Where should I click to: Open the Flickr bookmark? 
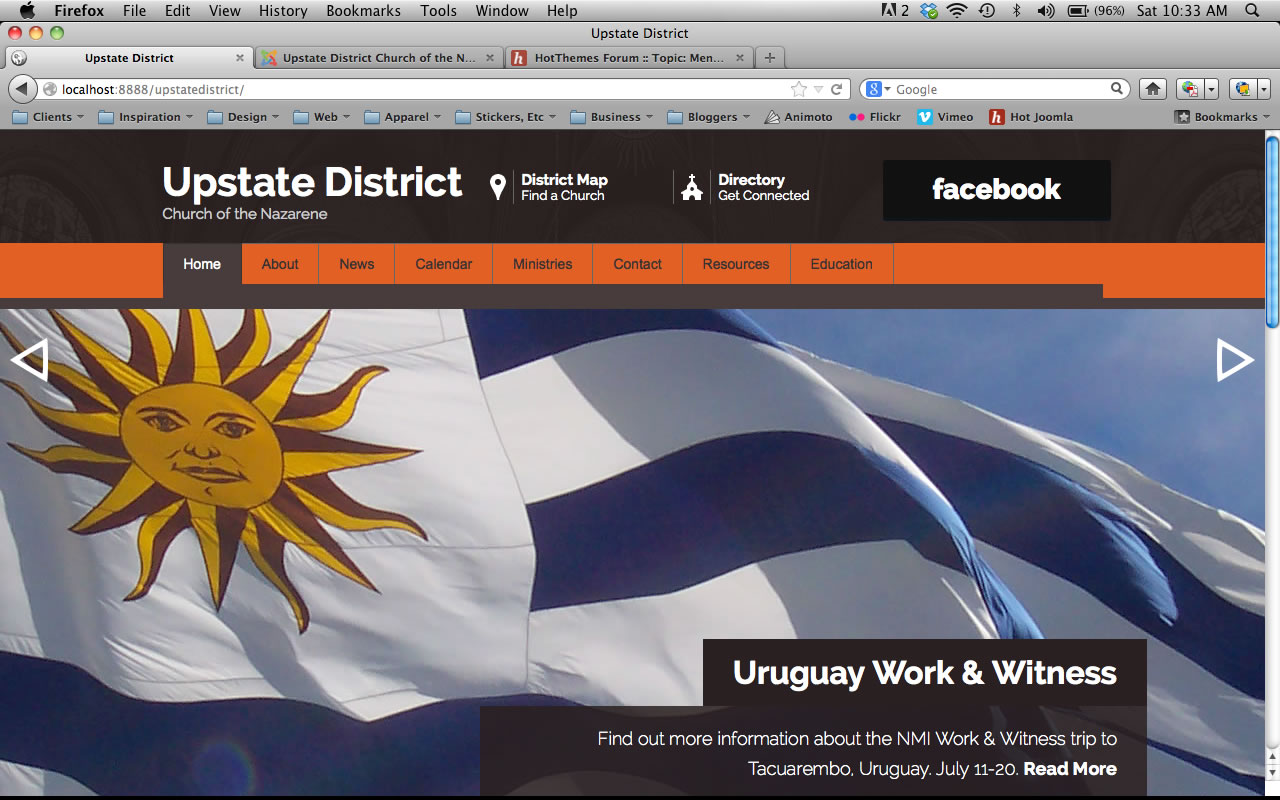click(x=875, y=117)
